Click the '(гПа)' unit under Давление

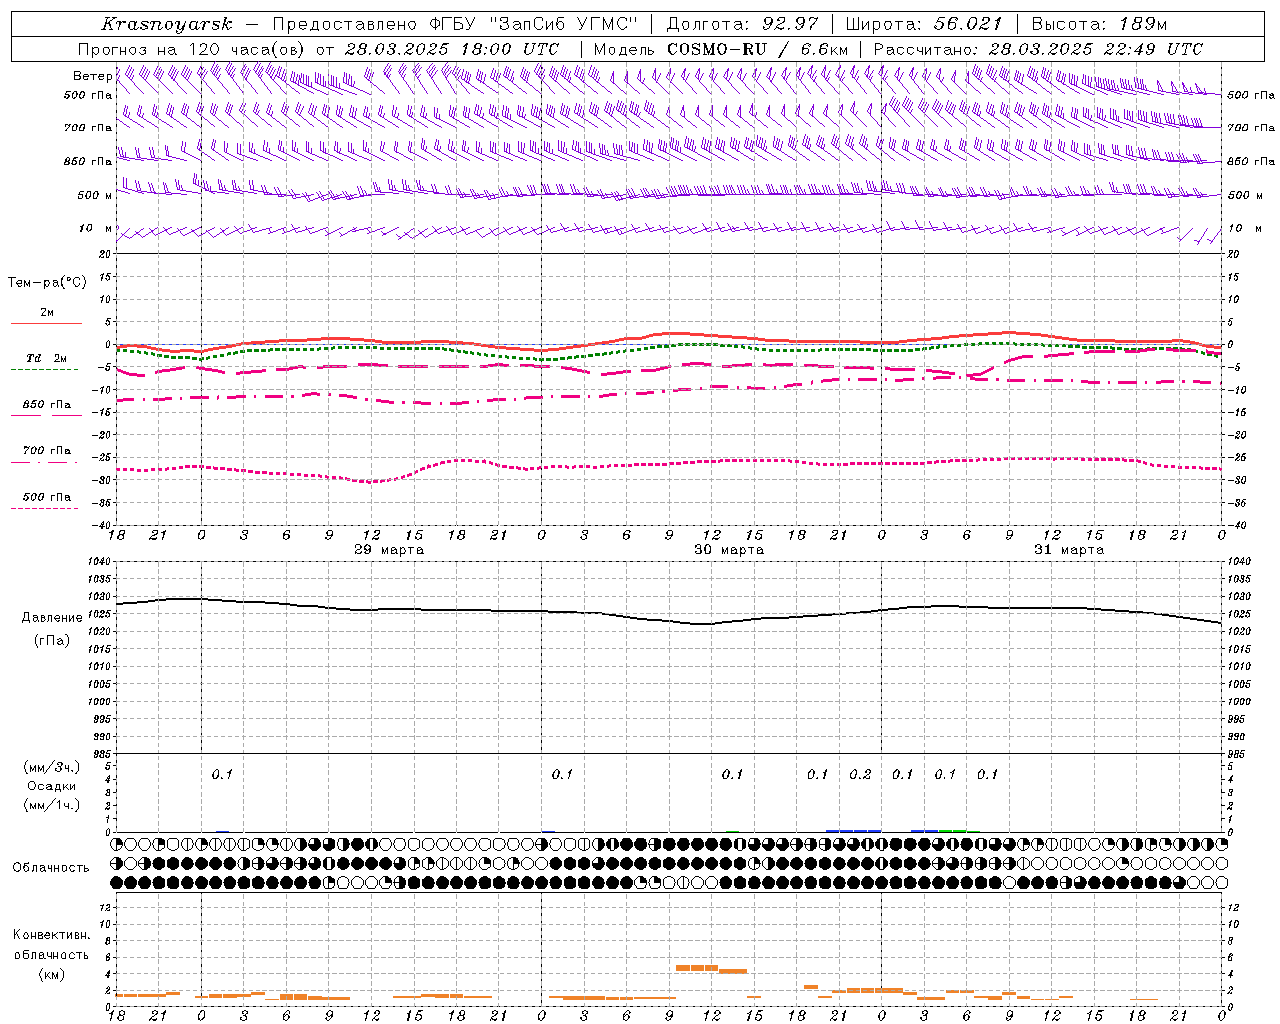51,640
